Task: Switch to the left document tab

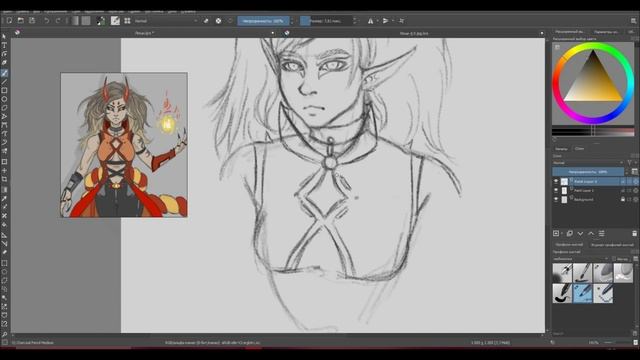Action: point(144,33)
